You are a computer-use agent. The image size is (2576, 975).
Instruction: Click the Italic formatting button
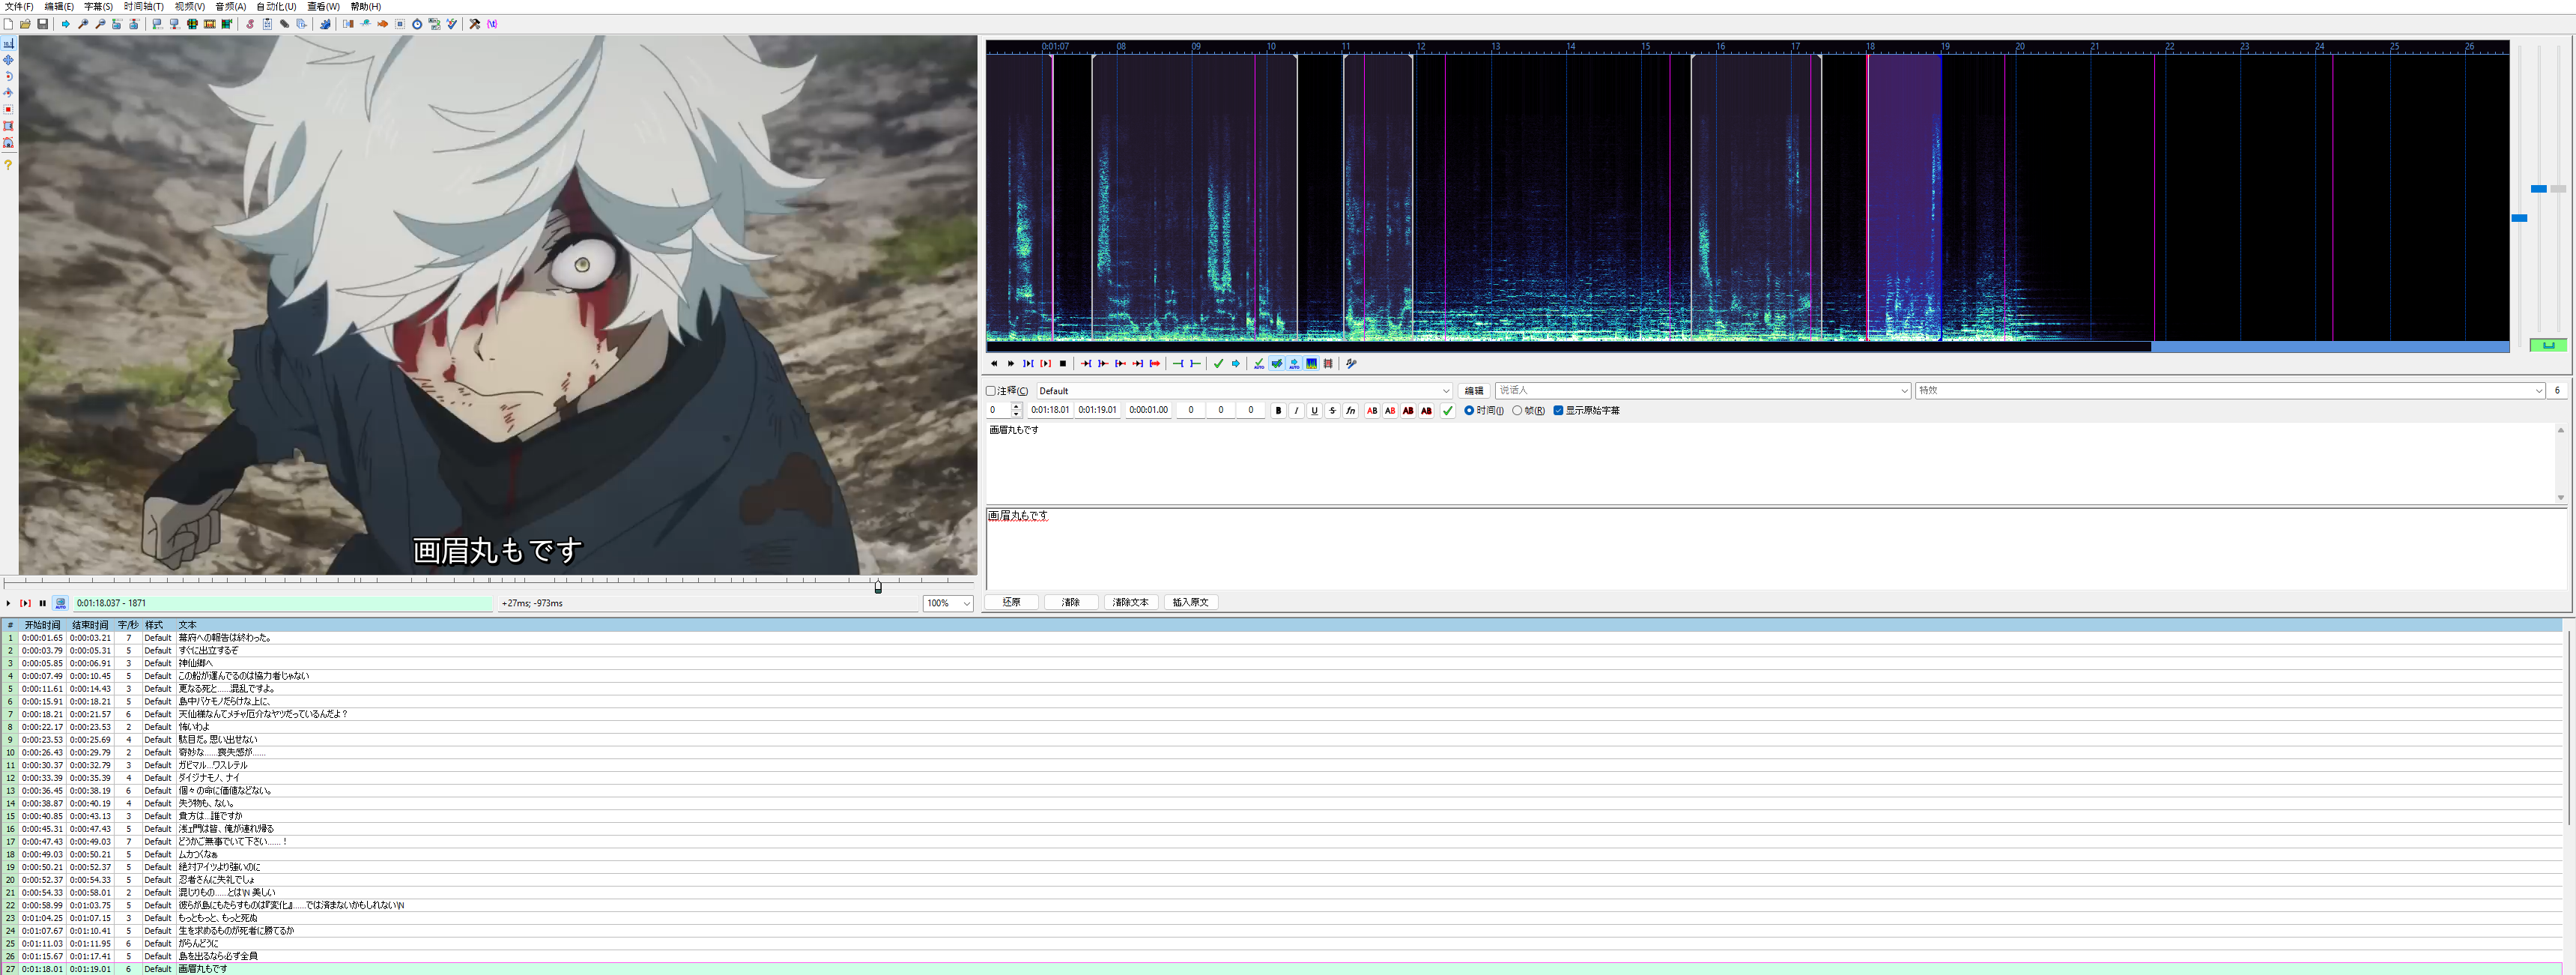(x=1296, y=411)
